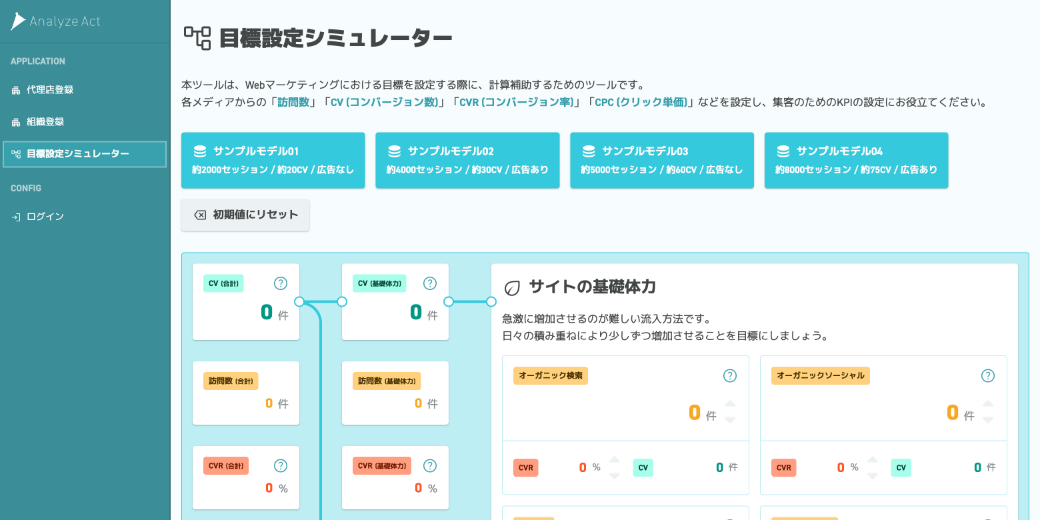1040x520 pixels.
Task: Click the CV (合計) label tag
Action: tap(224, 283)
